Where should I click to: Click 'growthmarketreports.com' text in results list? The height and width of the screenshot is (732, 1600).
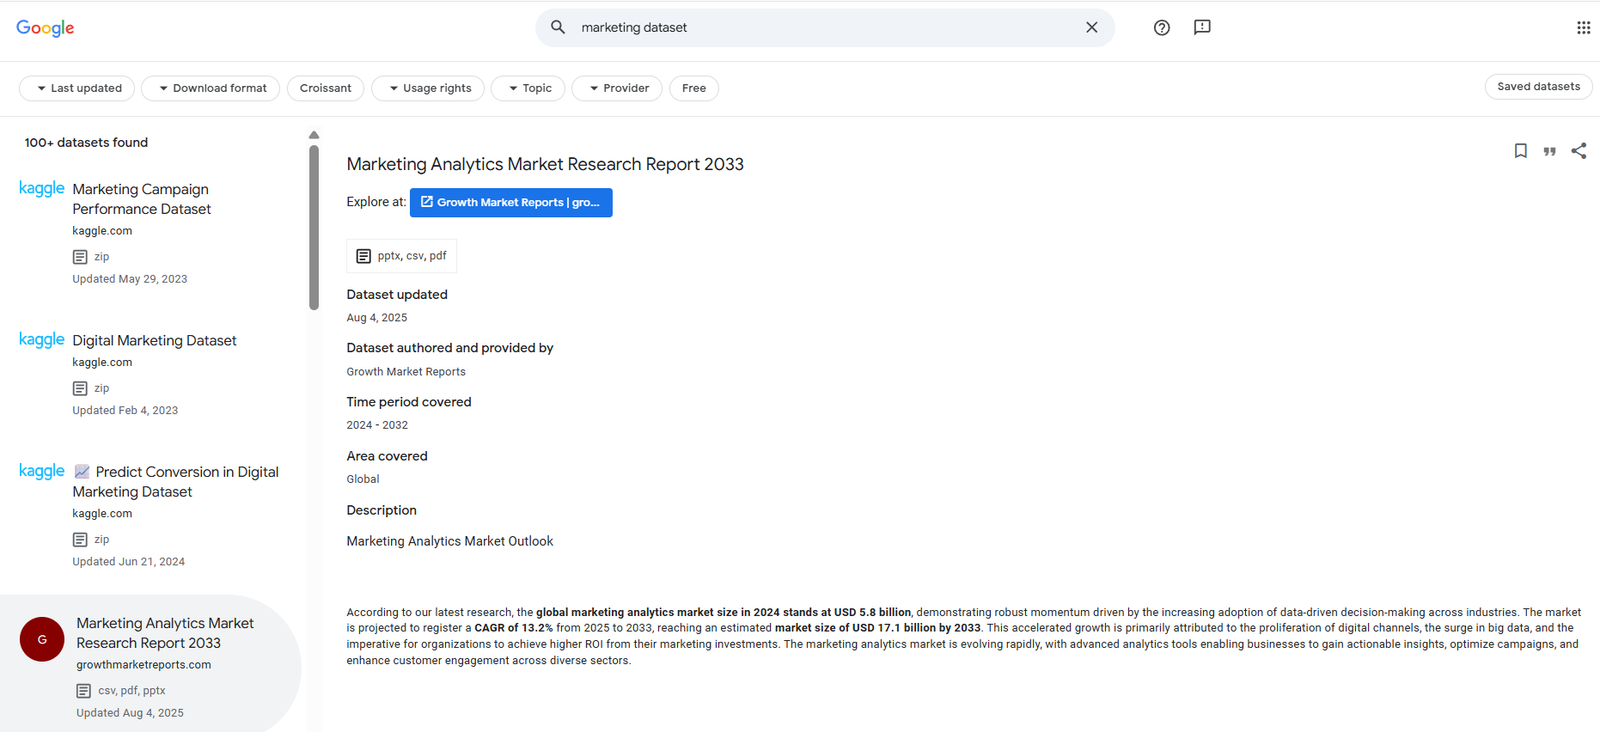(144, 665)
